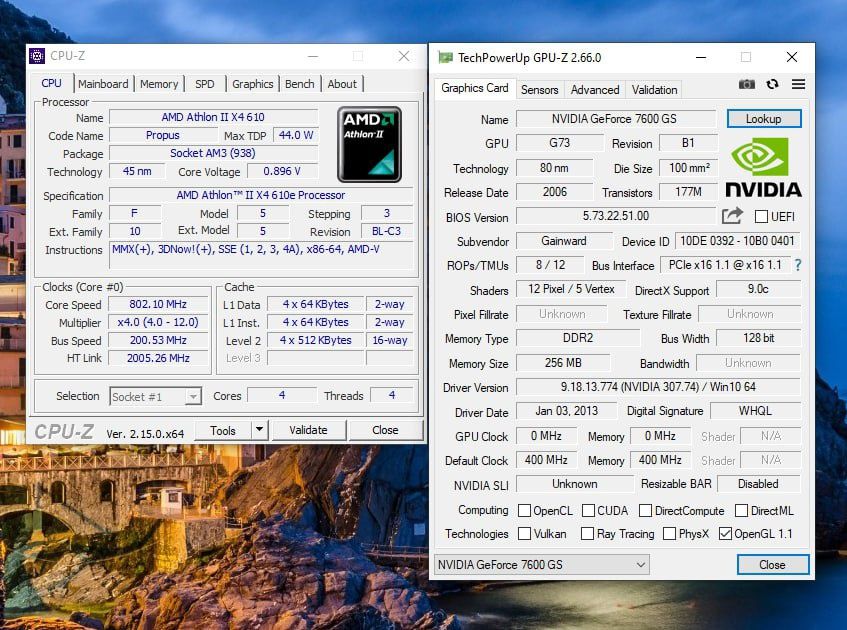Click the Tools button in CPU-Z
Image resolution: width=847 pixels, height=630 pixels.
[223, 430]
